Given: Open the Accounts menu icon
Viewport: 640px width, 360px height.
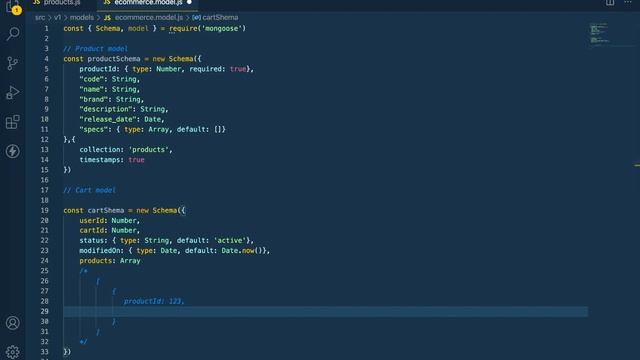Looking at the screenshot, I should (13, 323).
